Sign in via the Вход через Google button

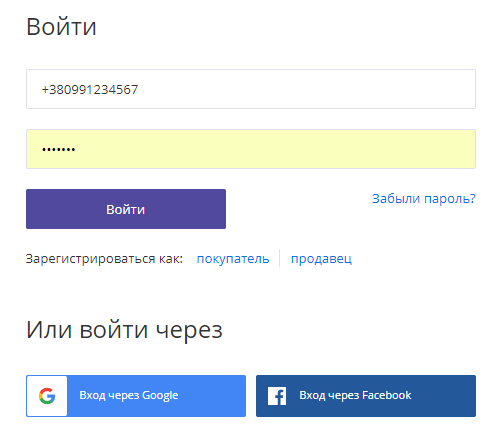pyautogui.click(x=136, y=396)
